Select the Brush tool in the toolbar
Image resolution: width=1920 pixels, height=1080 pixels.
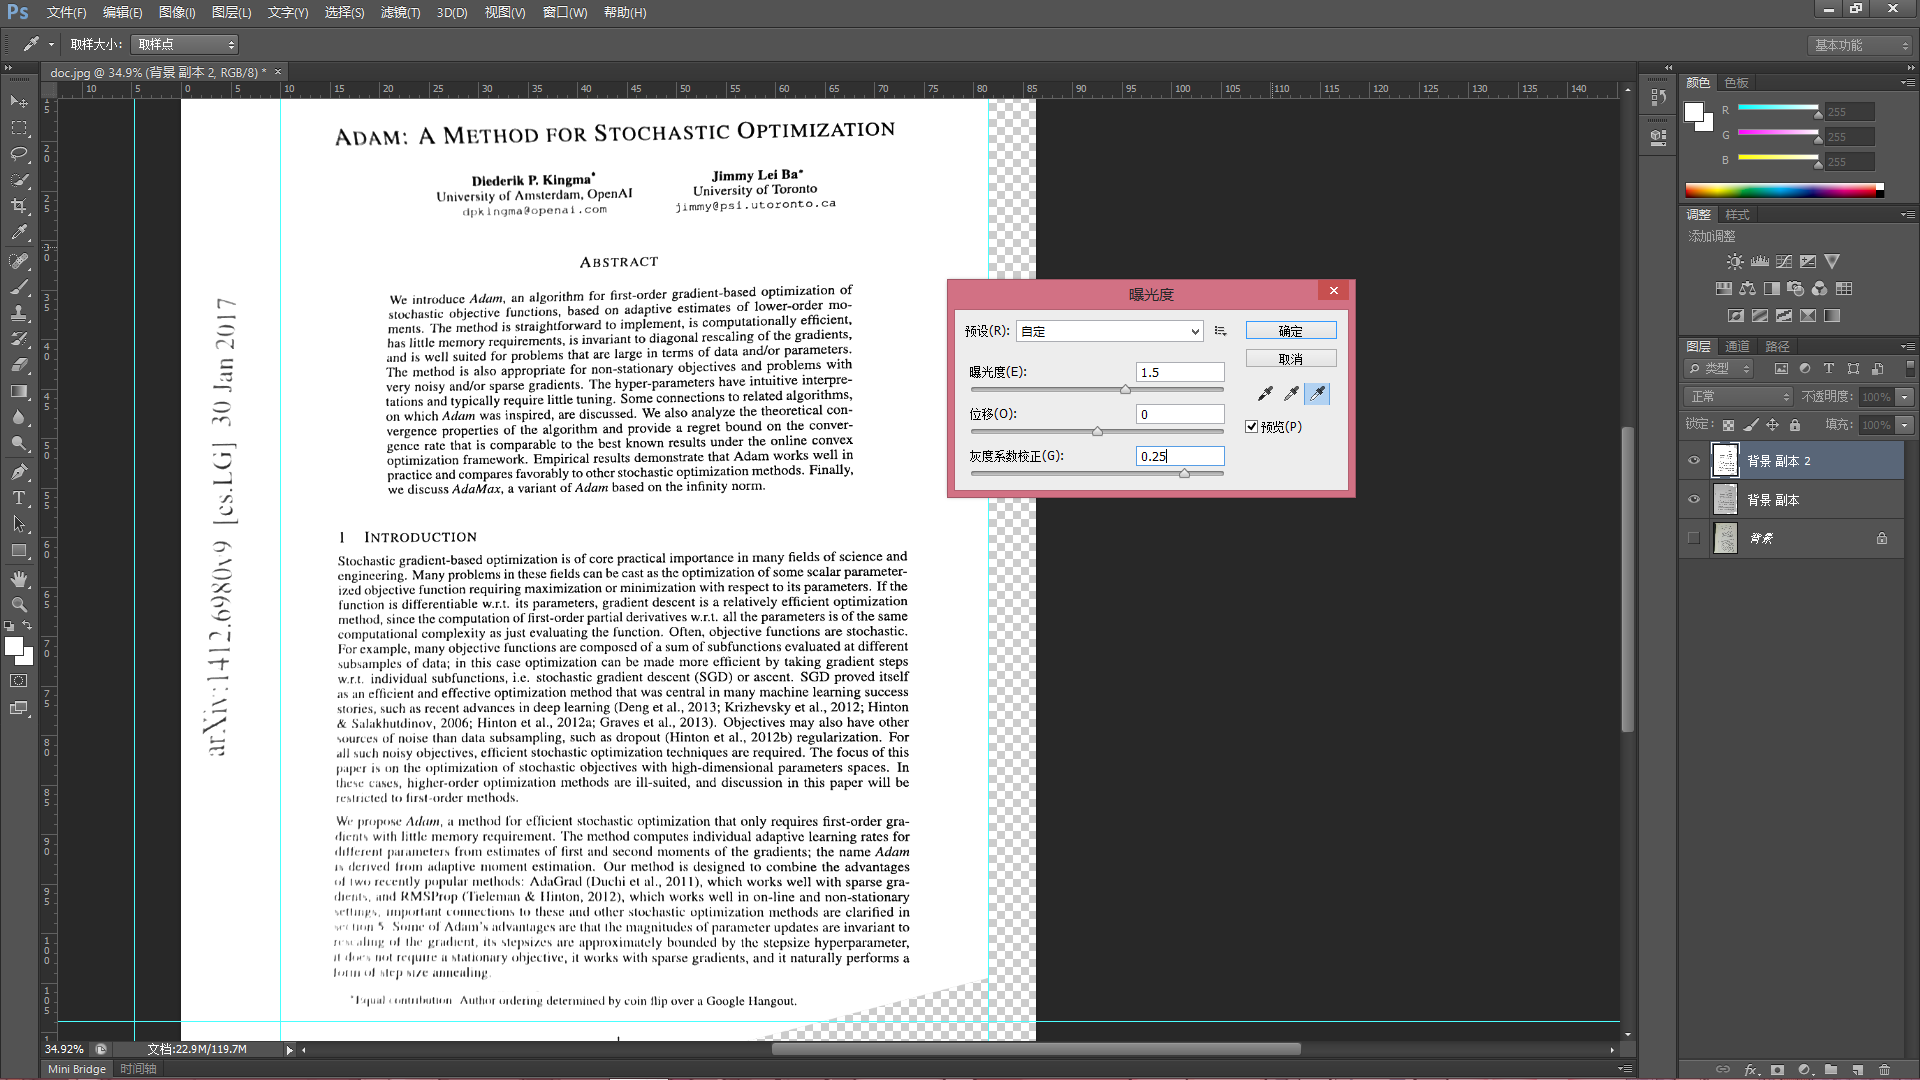(19, 287)
